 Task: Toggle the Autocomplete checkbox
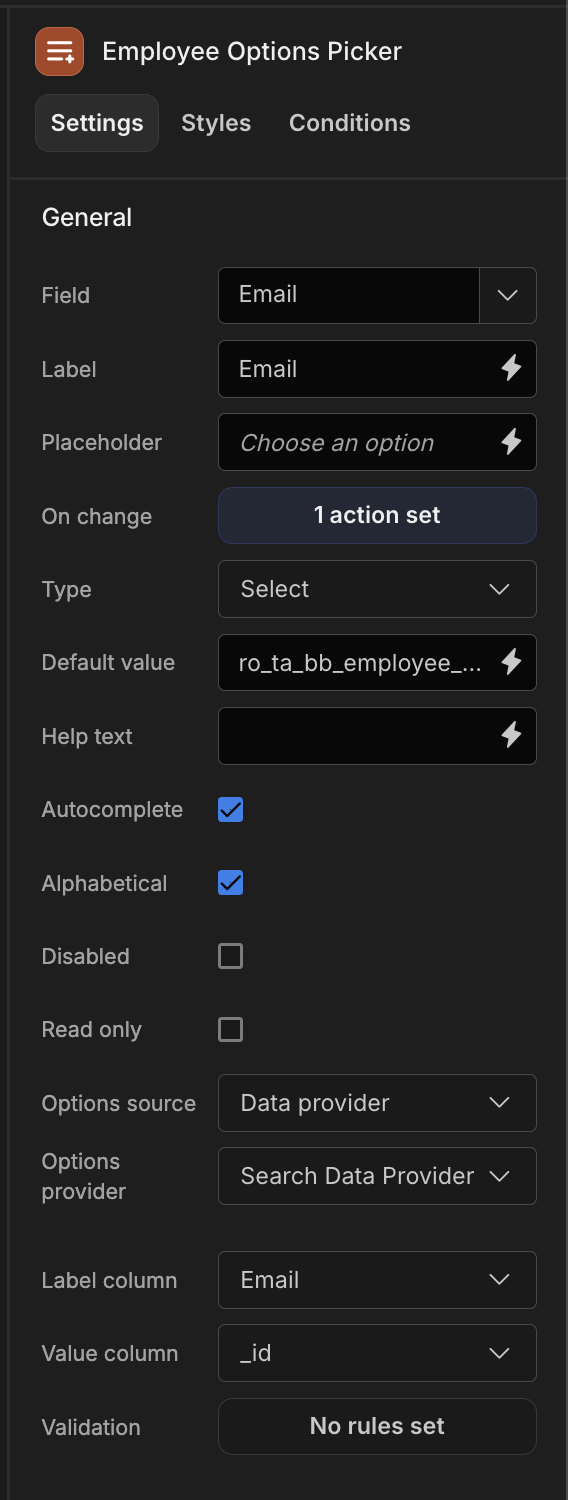231,810
